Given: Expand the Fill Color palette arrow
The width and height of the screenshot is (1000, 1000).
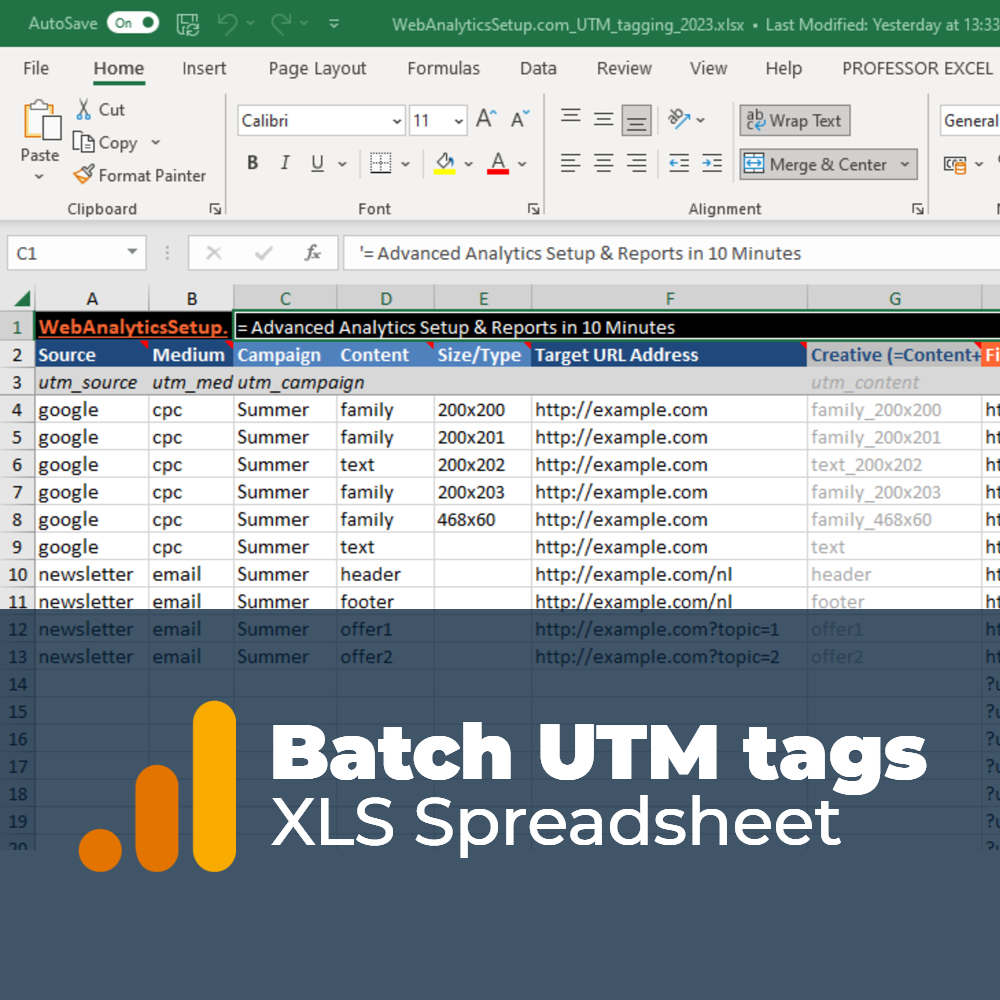Looking at the screenshot, I should click(x=469, y=165).
